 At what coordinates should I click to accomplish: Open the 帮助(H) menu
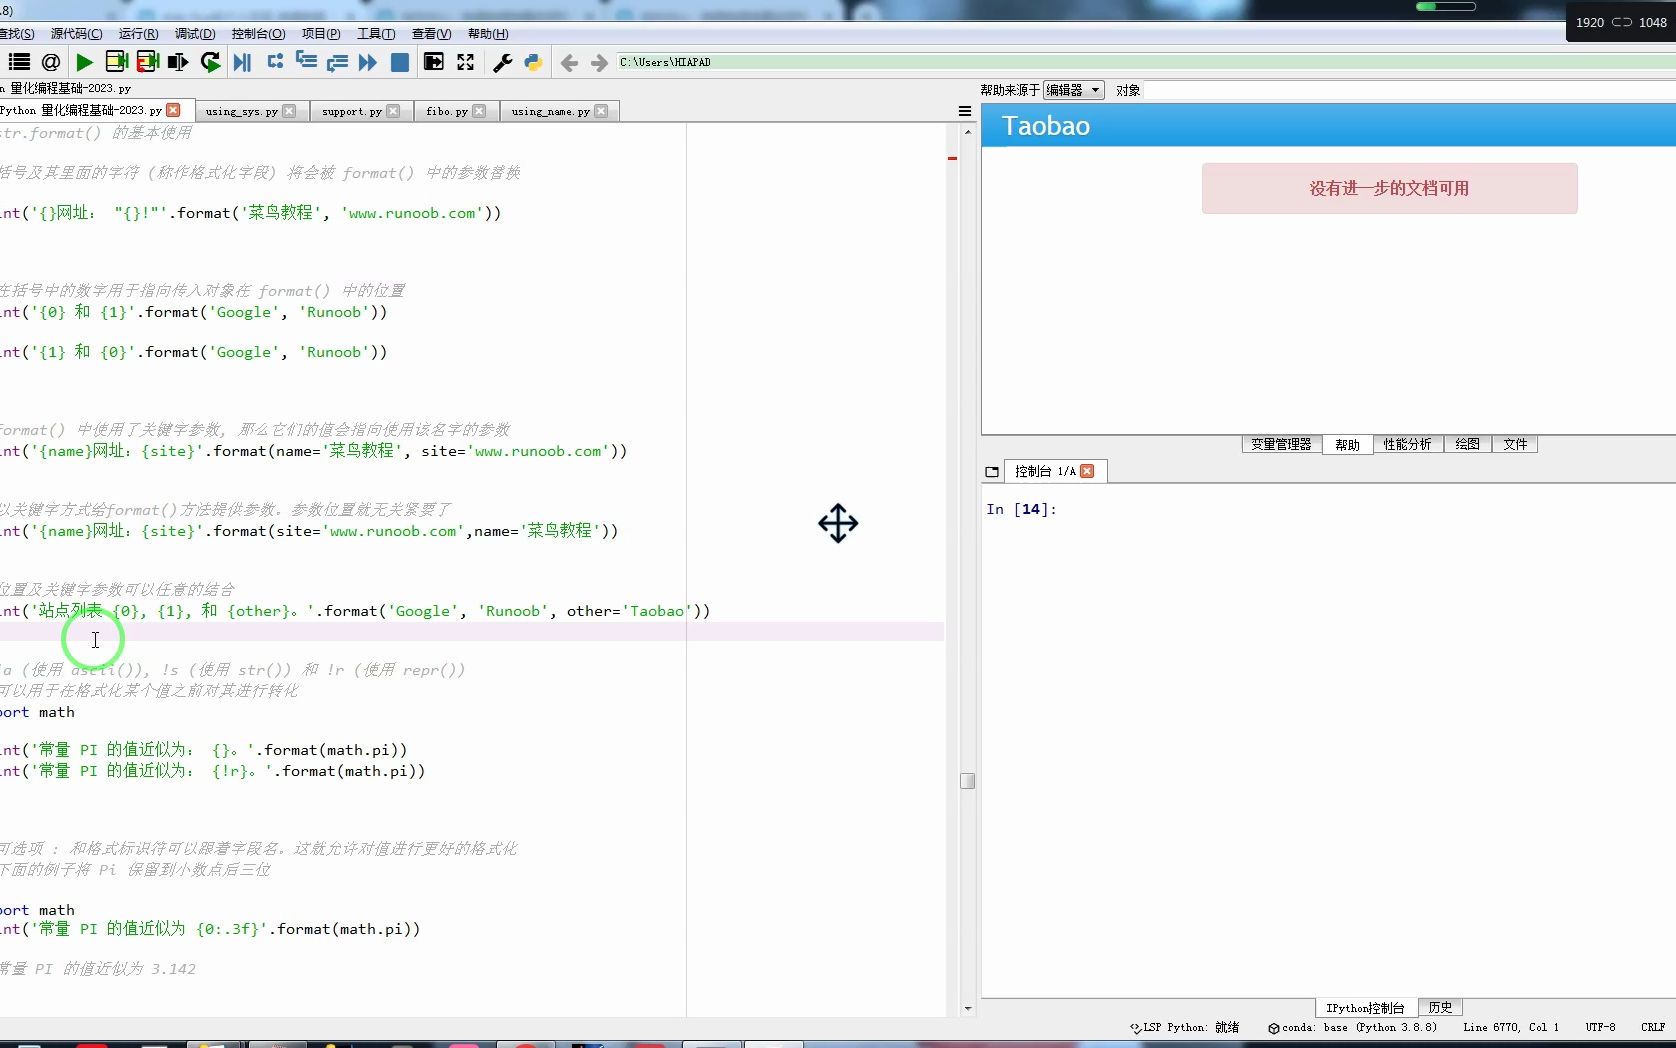488,33
